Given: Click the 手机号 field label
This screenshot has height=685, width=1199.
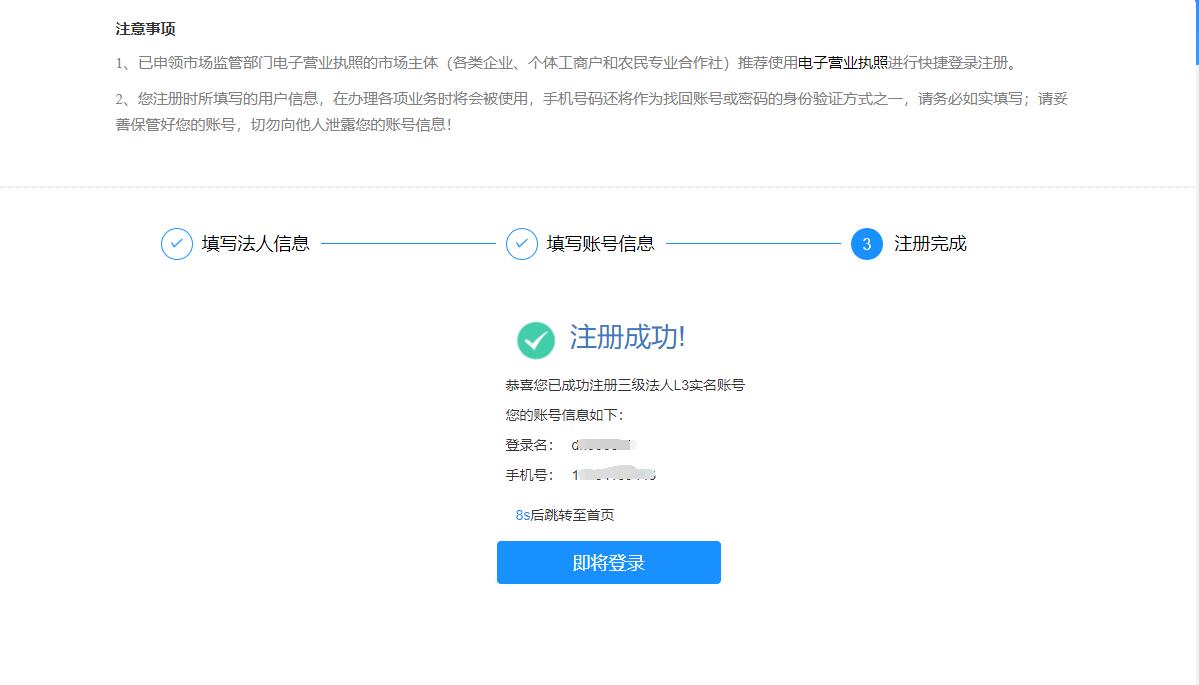Looking at the screenshot, I should click(x=529, y=475).
